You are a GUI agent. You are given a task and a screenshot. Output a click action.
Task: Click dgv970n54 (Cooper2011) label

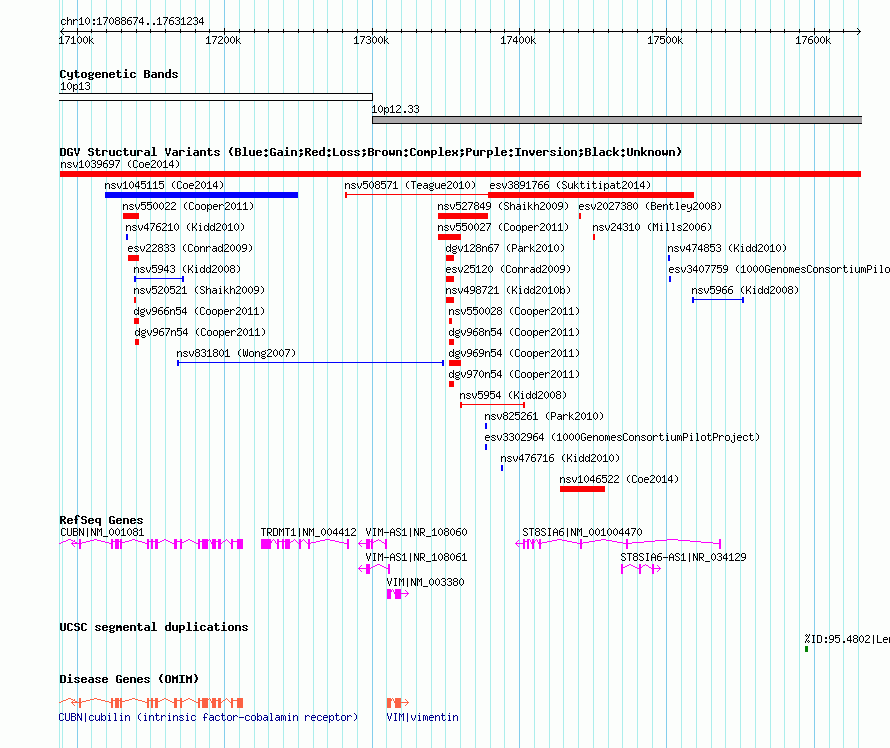514,374
